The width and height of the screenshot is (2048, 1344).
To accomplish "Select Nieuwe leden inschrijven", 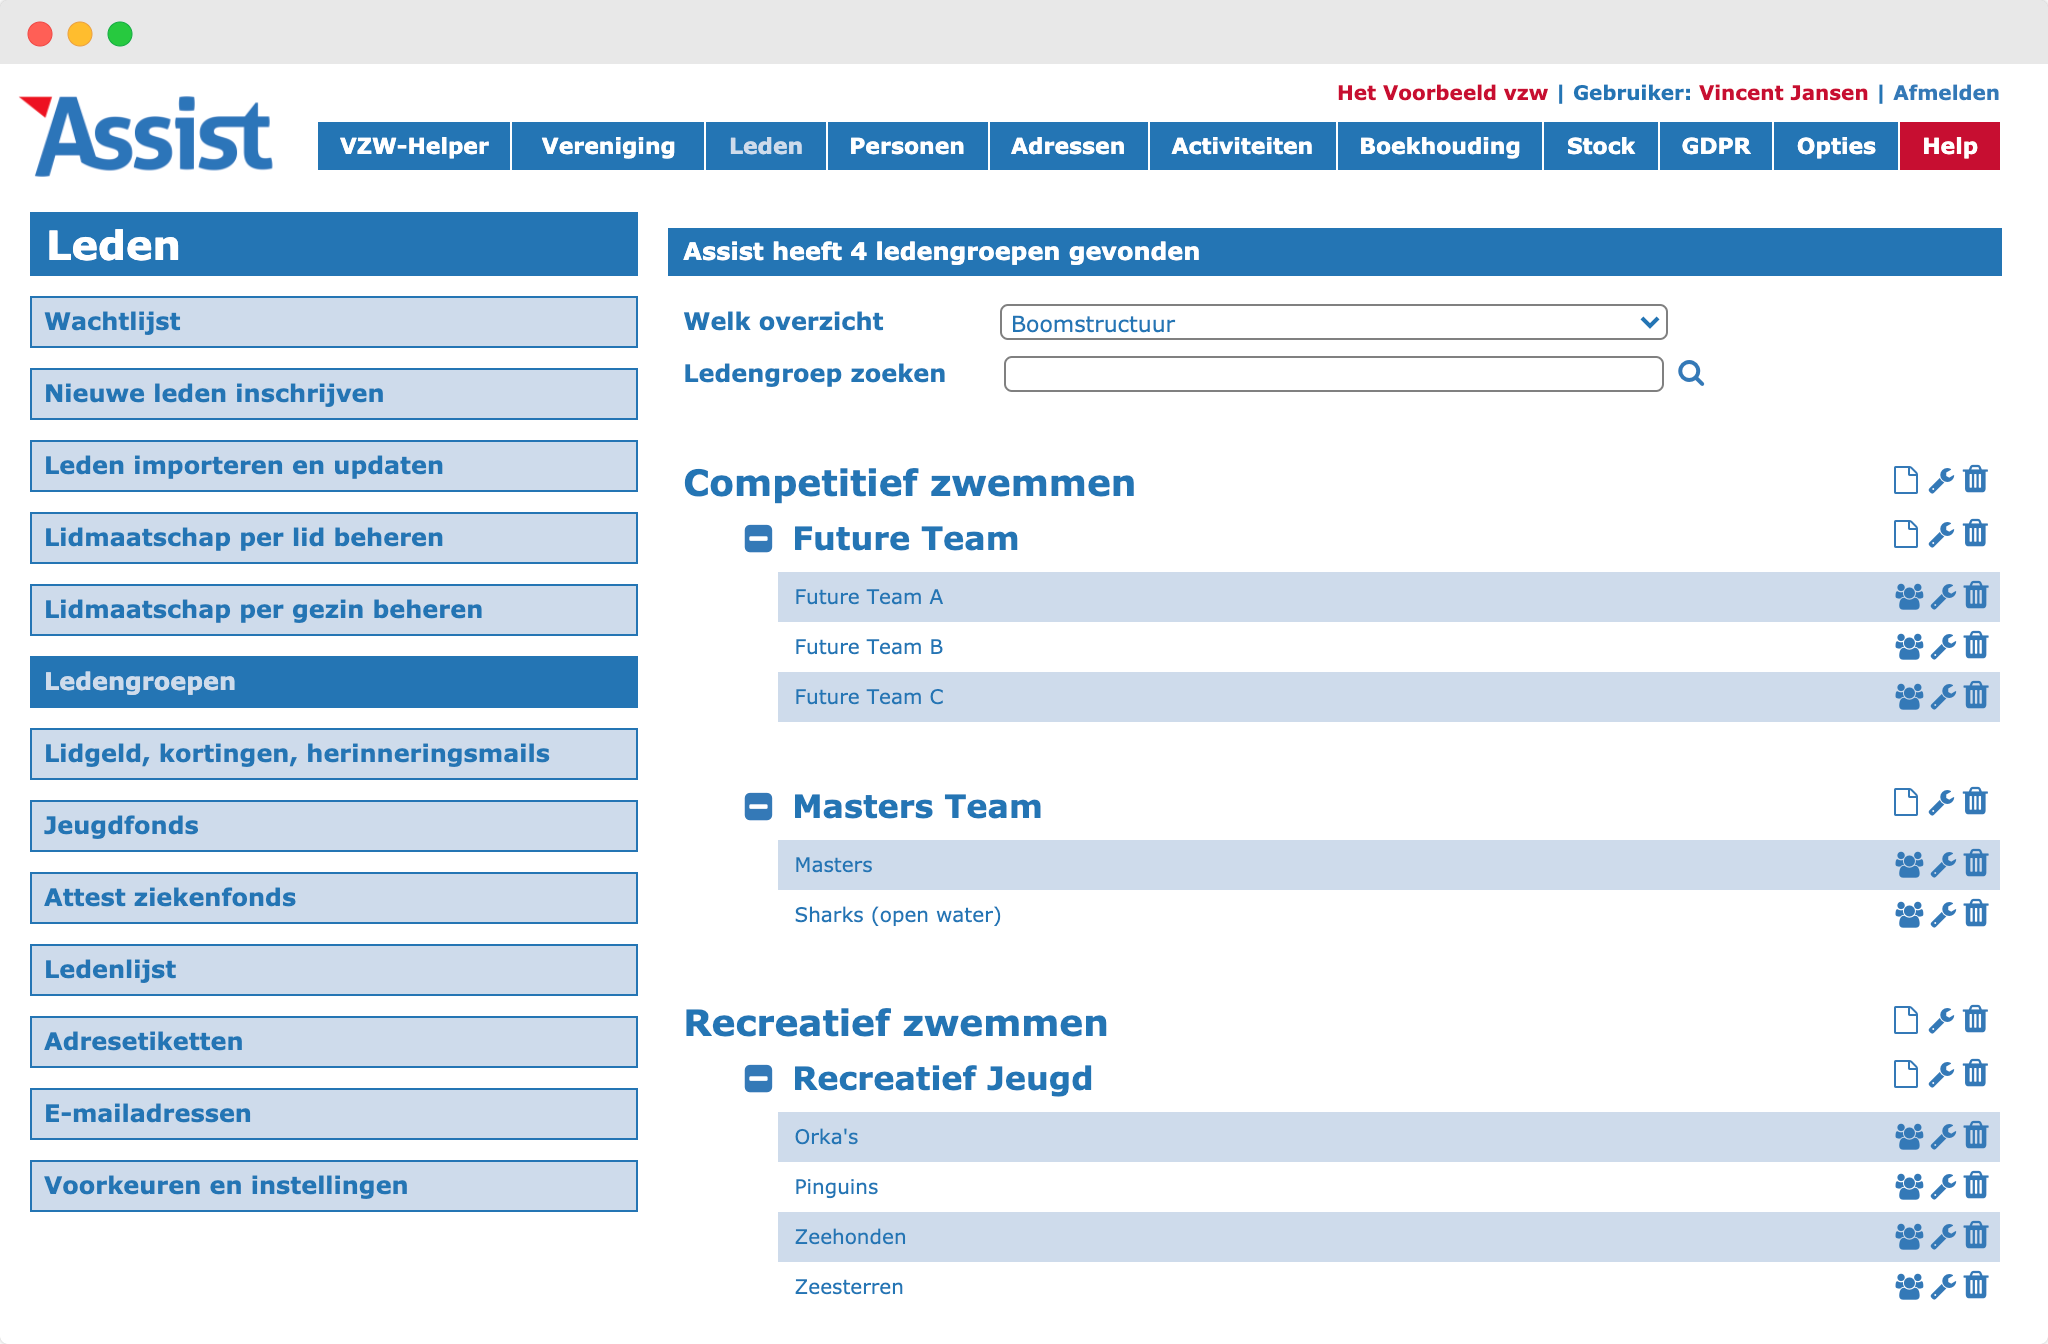I will tap(334, 394).
